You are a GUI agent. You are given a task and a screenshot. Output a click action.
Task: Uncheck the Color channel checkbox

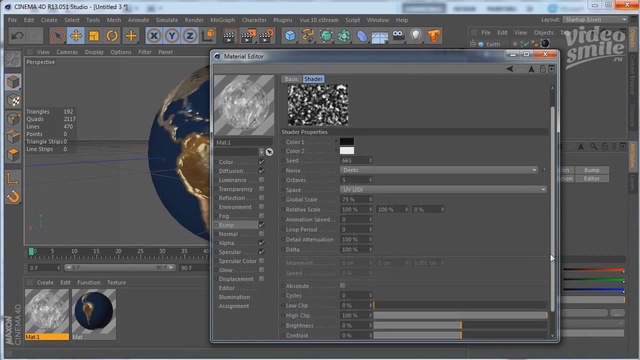coord(261,162)
